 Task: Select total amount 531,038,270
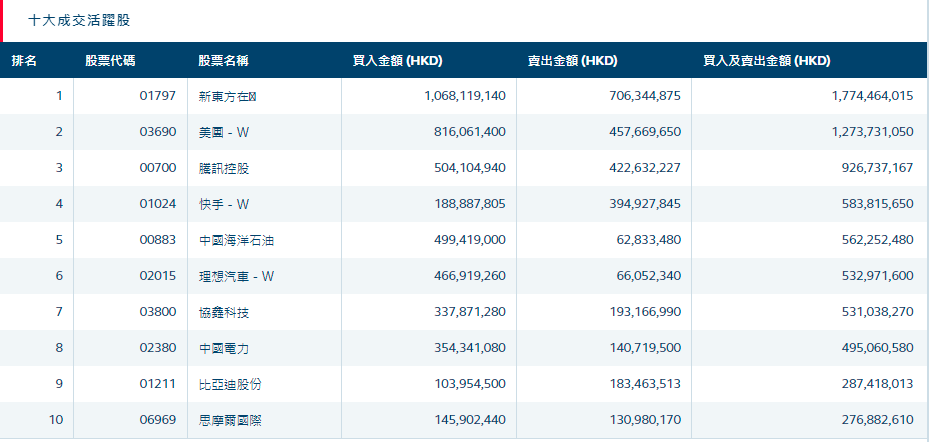click(877, 312)
